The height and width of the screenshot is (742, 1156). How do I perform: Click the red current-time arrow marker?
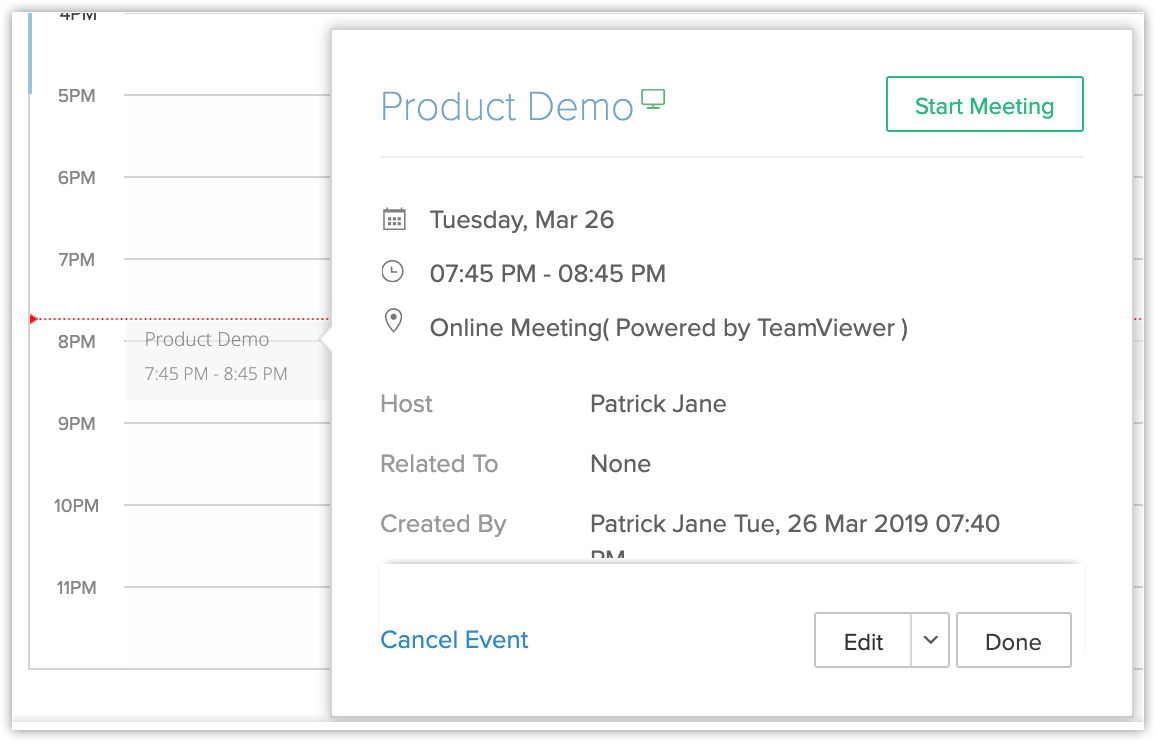(34, 319)
